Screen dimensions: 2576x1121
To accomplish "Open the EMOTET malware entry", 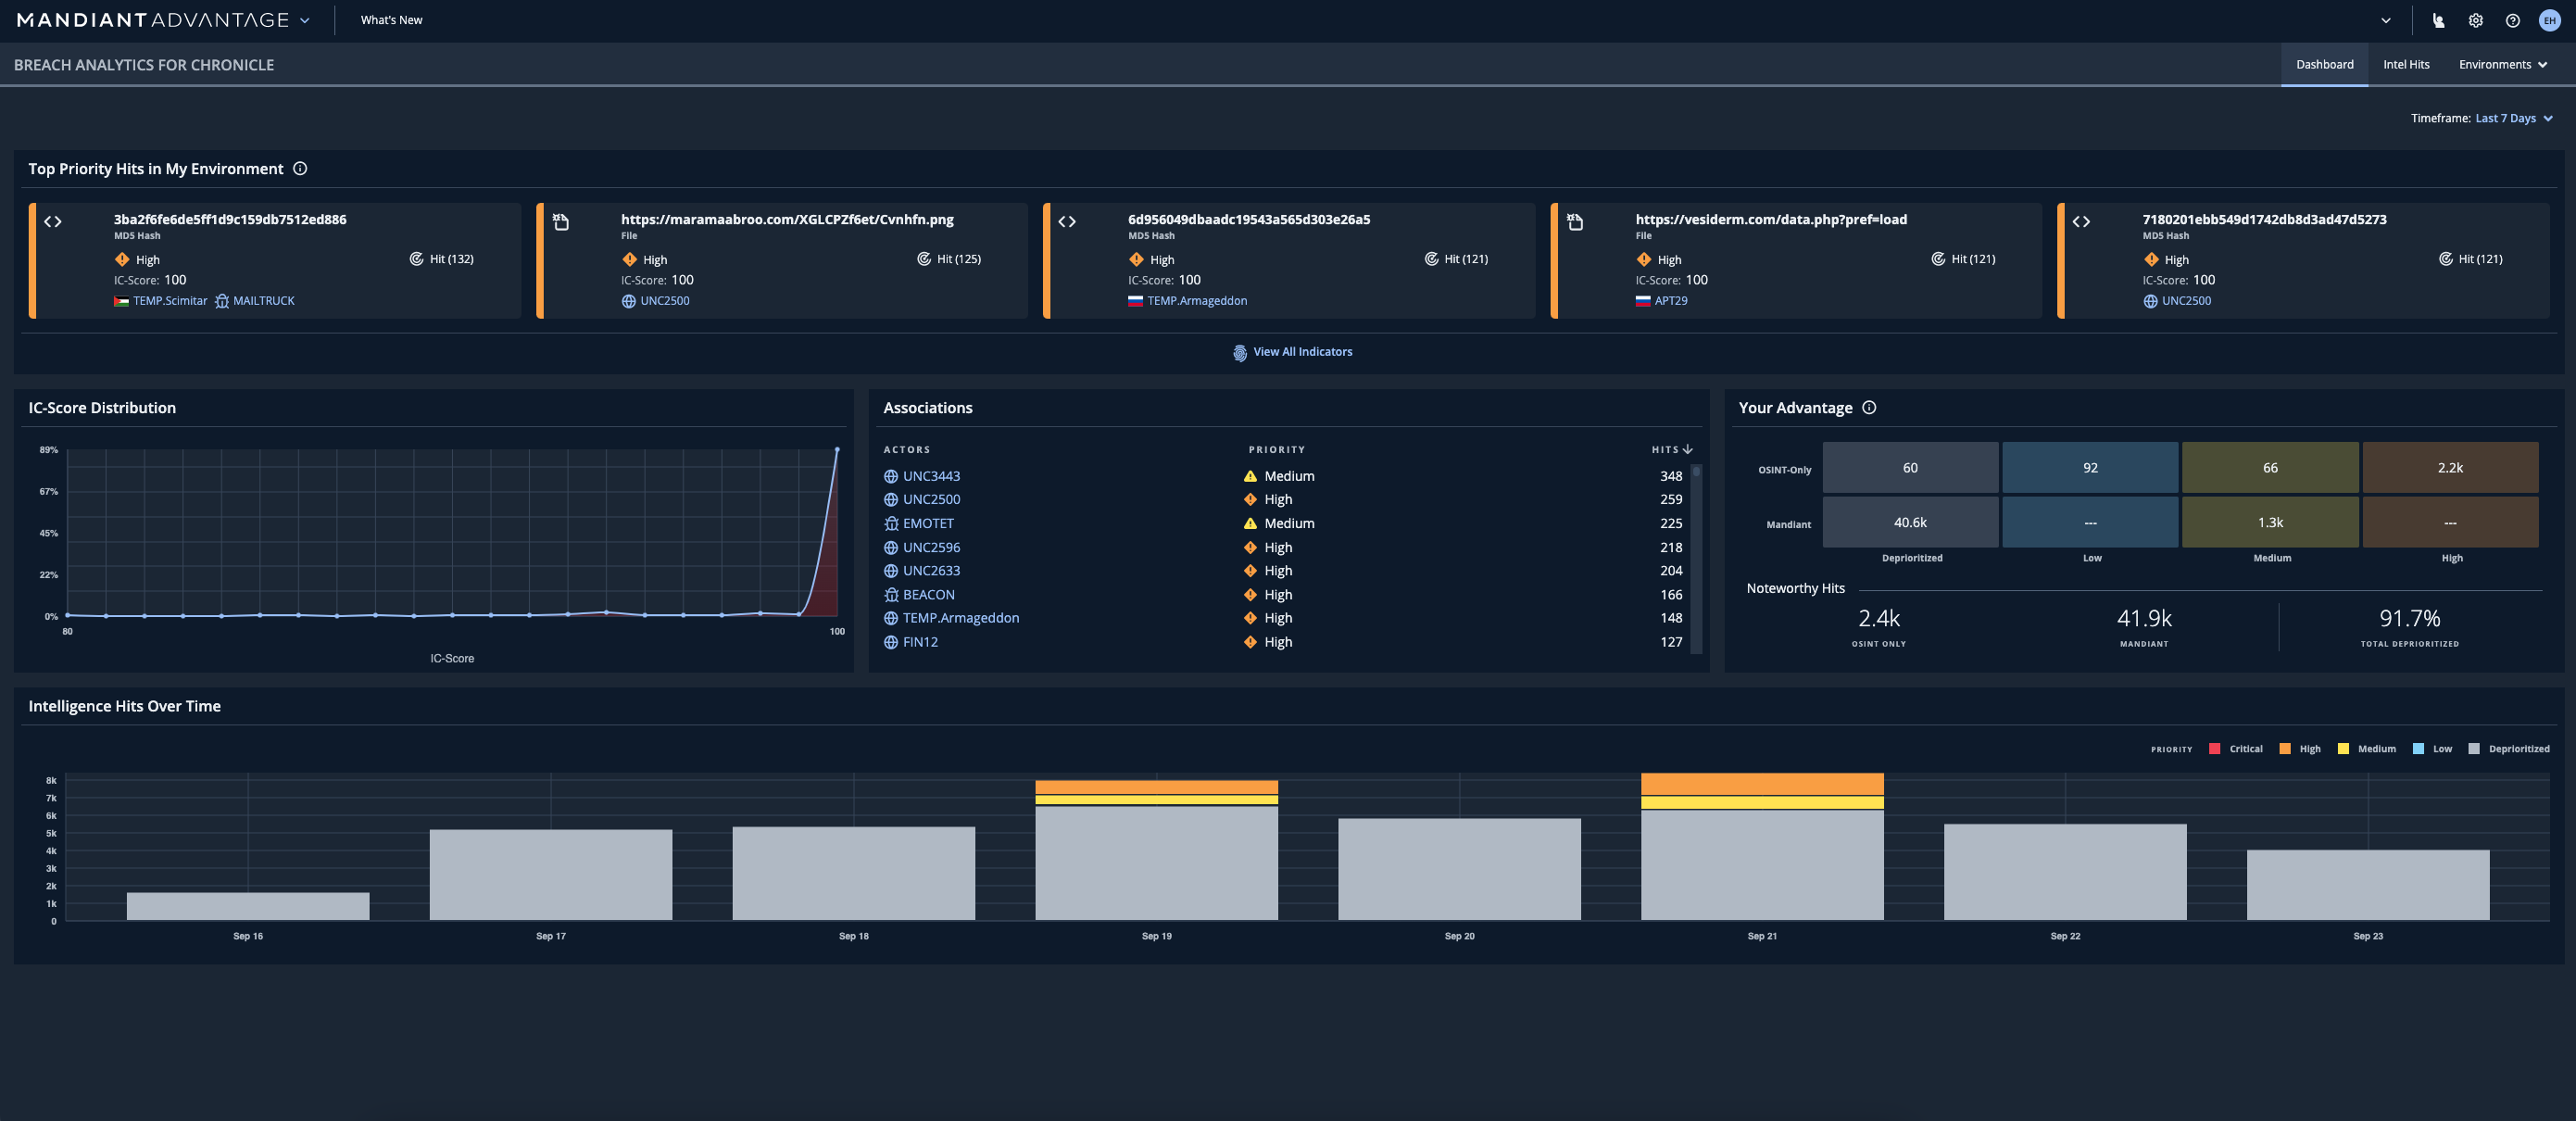I will pos(928,523).
